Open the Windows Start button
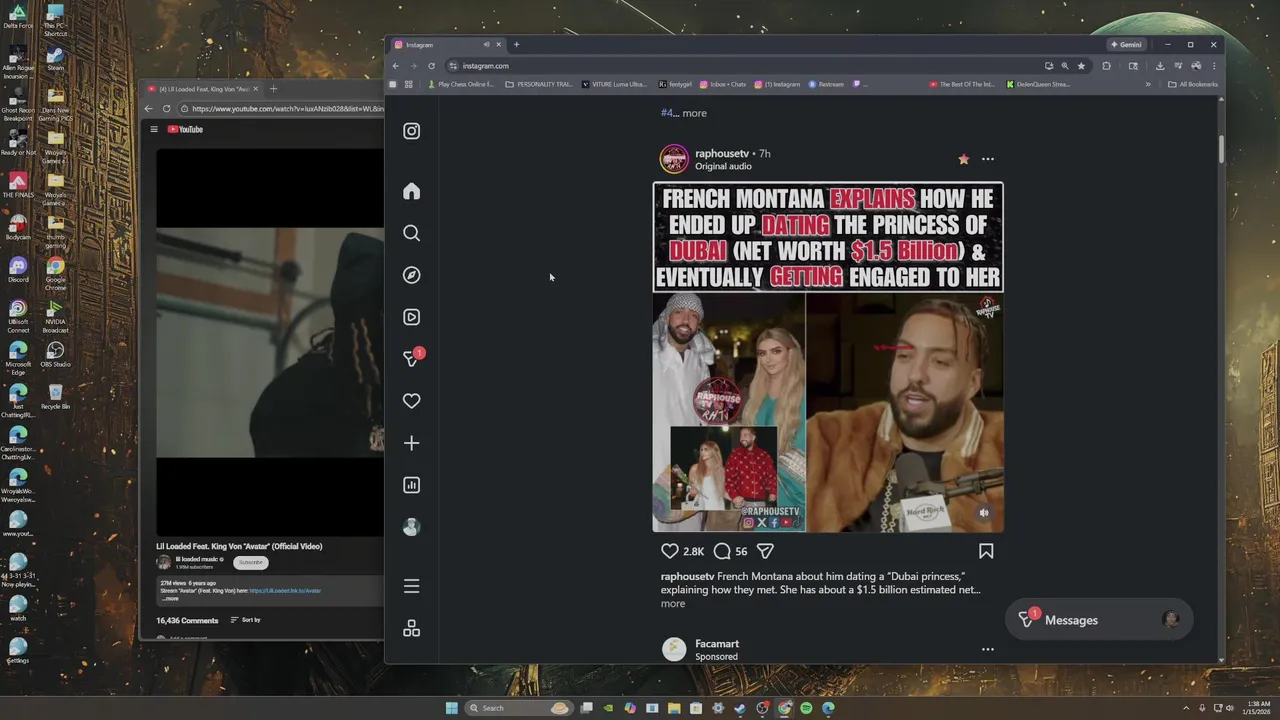 pyautogui.click(x=451, y=708)
